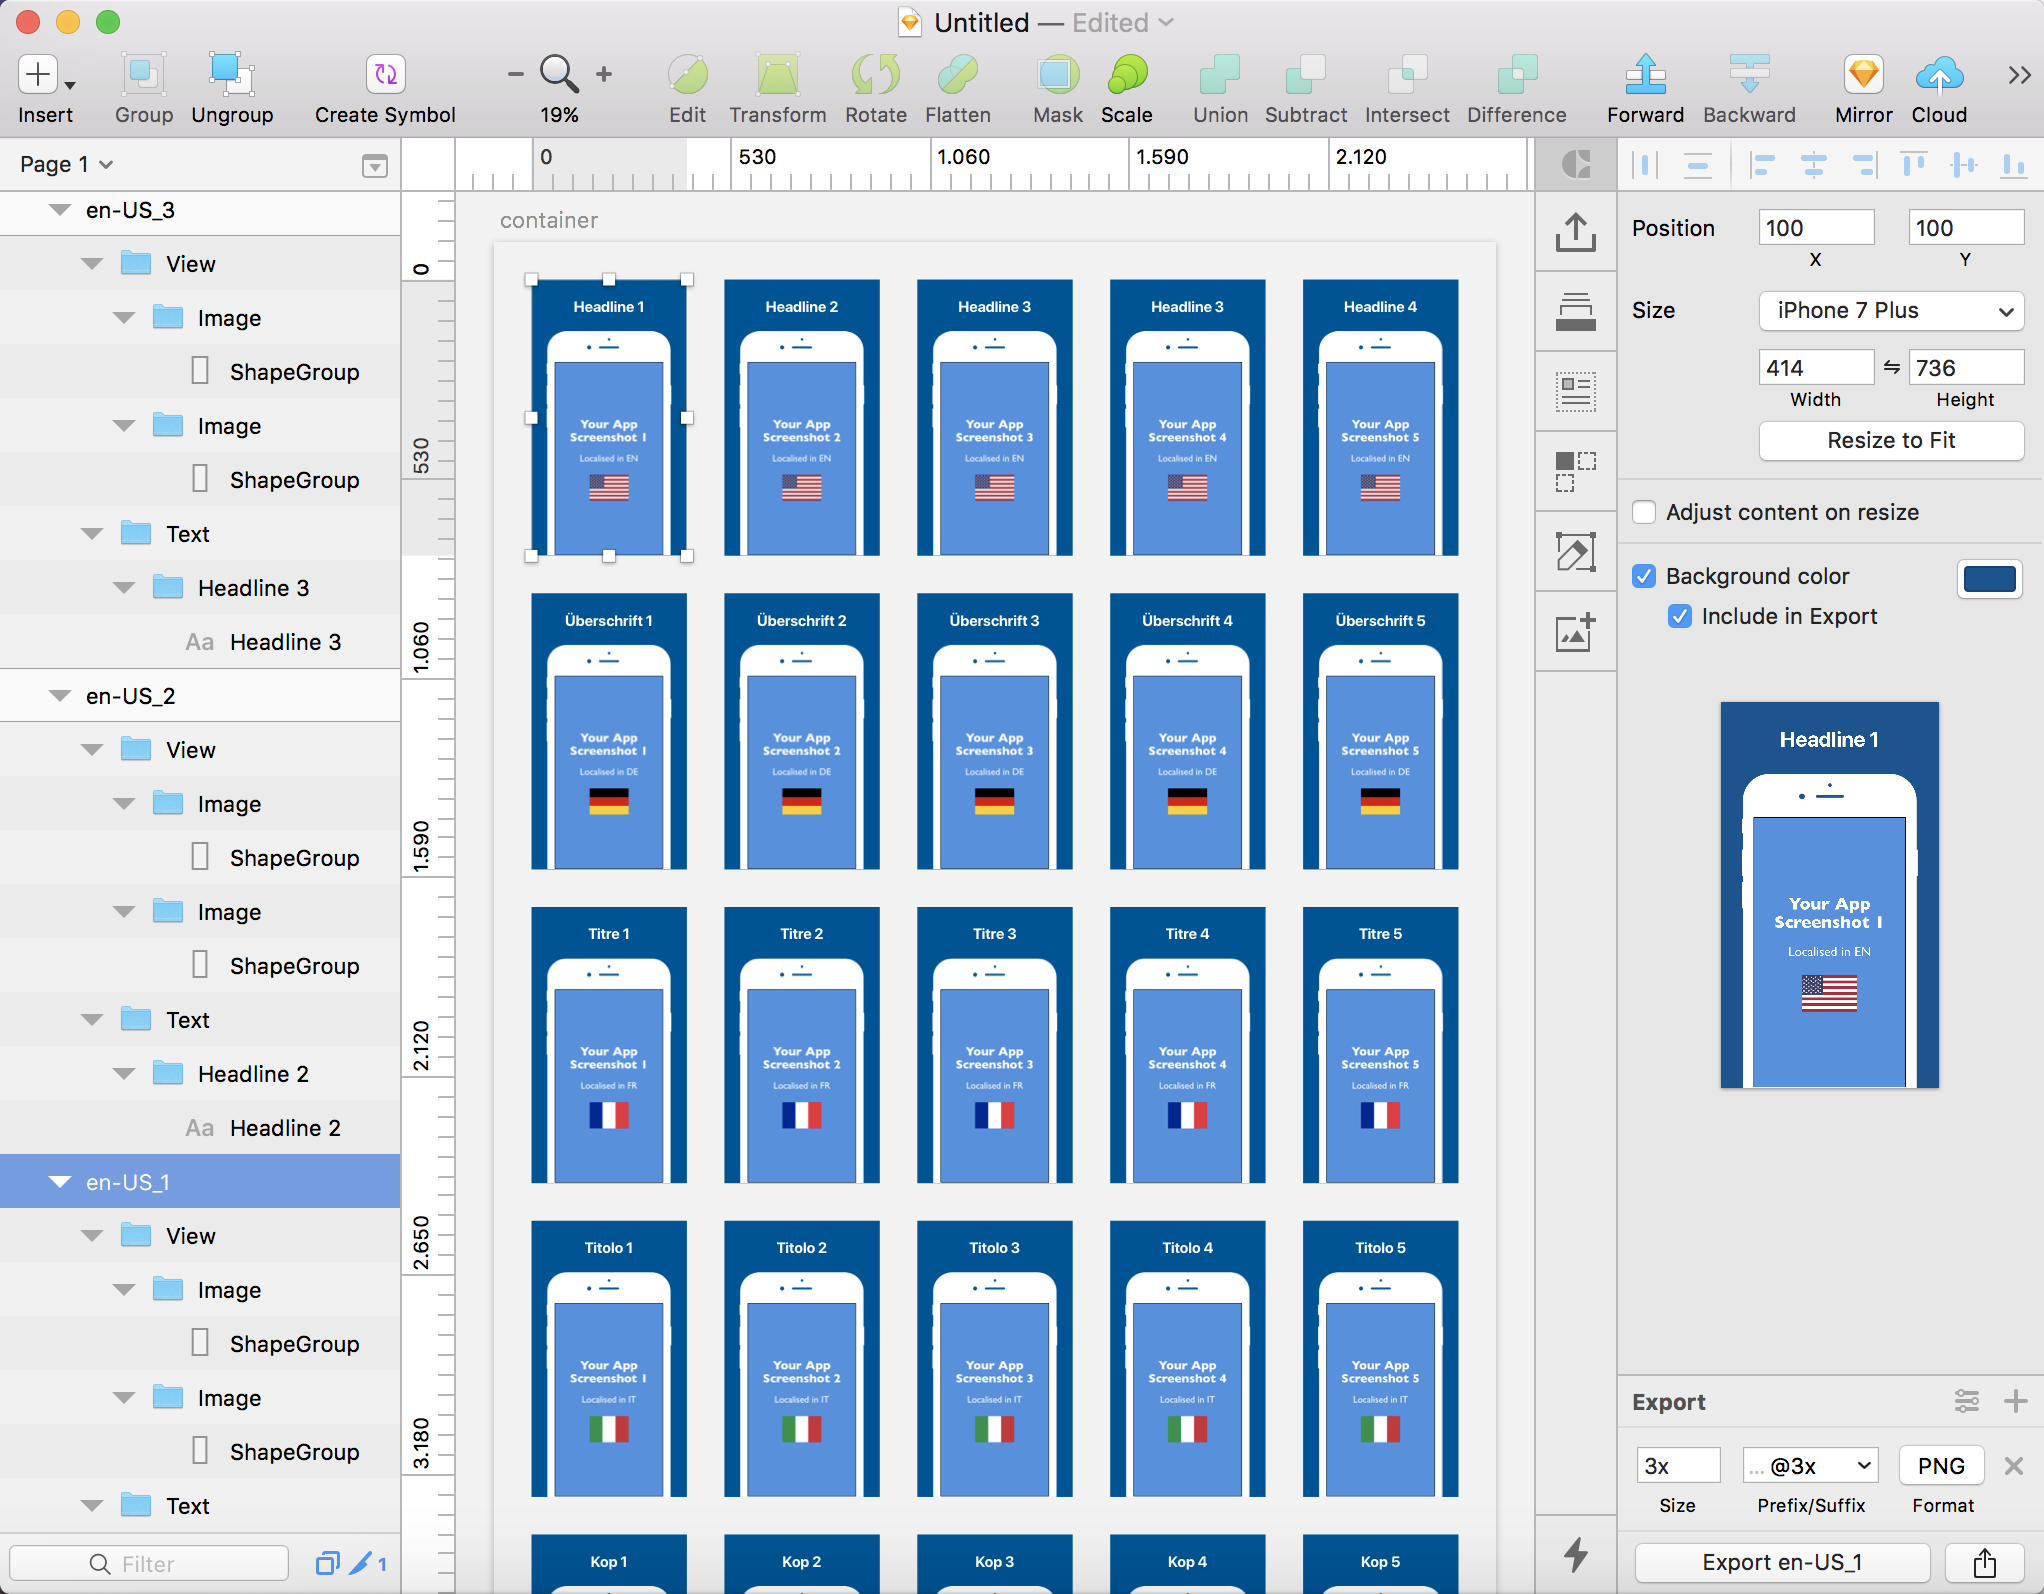2044x1594 pixels.
Task: Select the Scale tool in toolbar
Action: pos(1126,75)
